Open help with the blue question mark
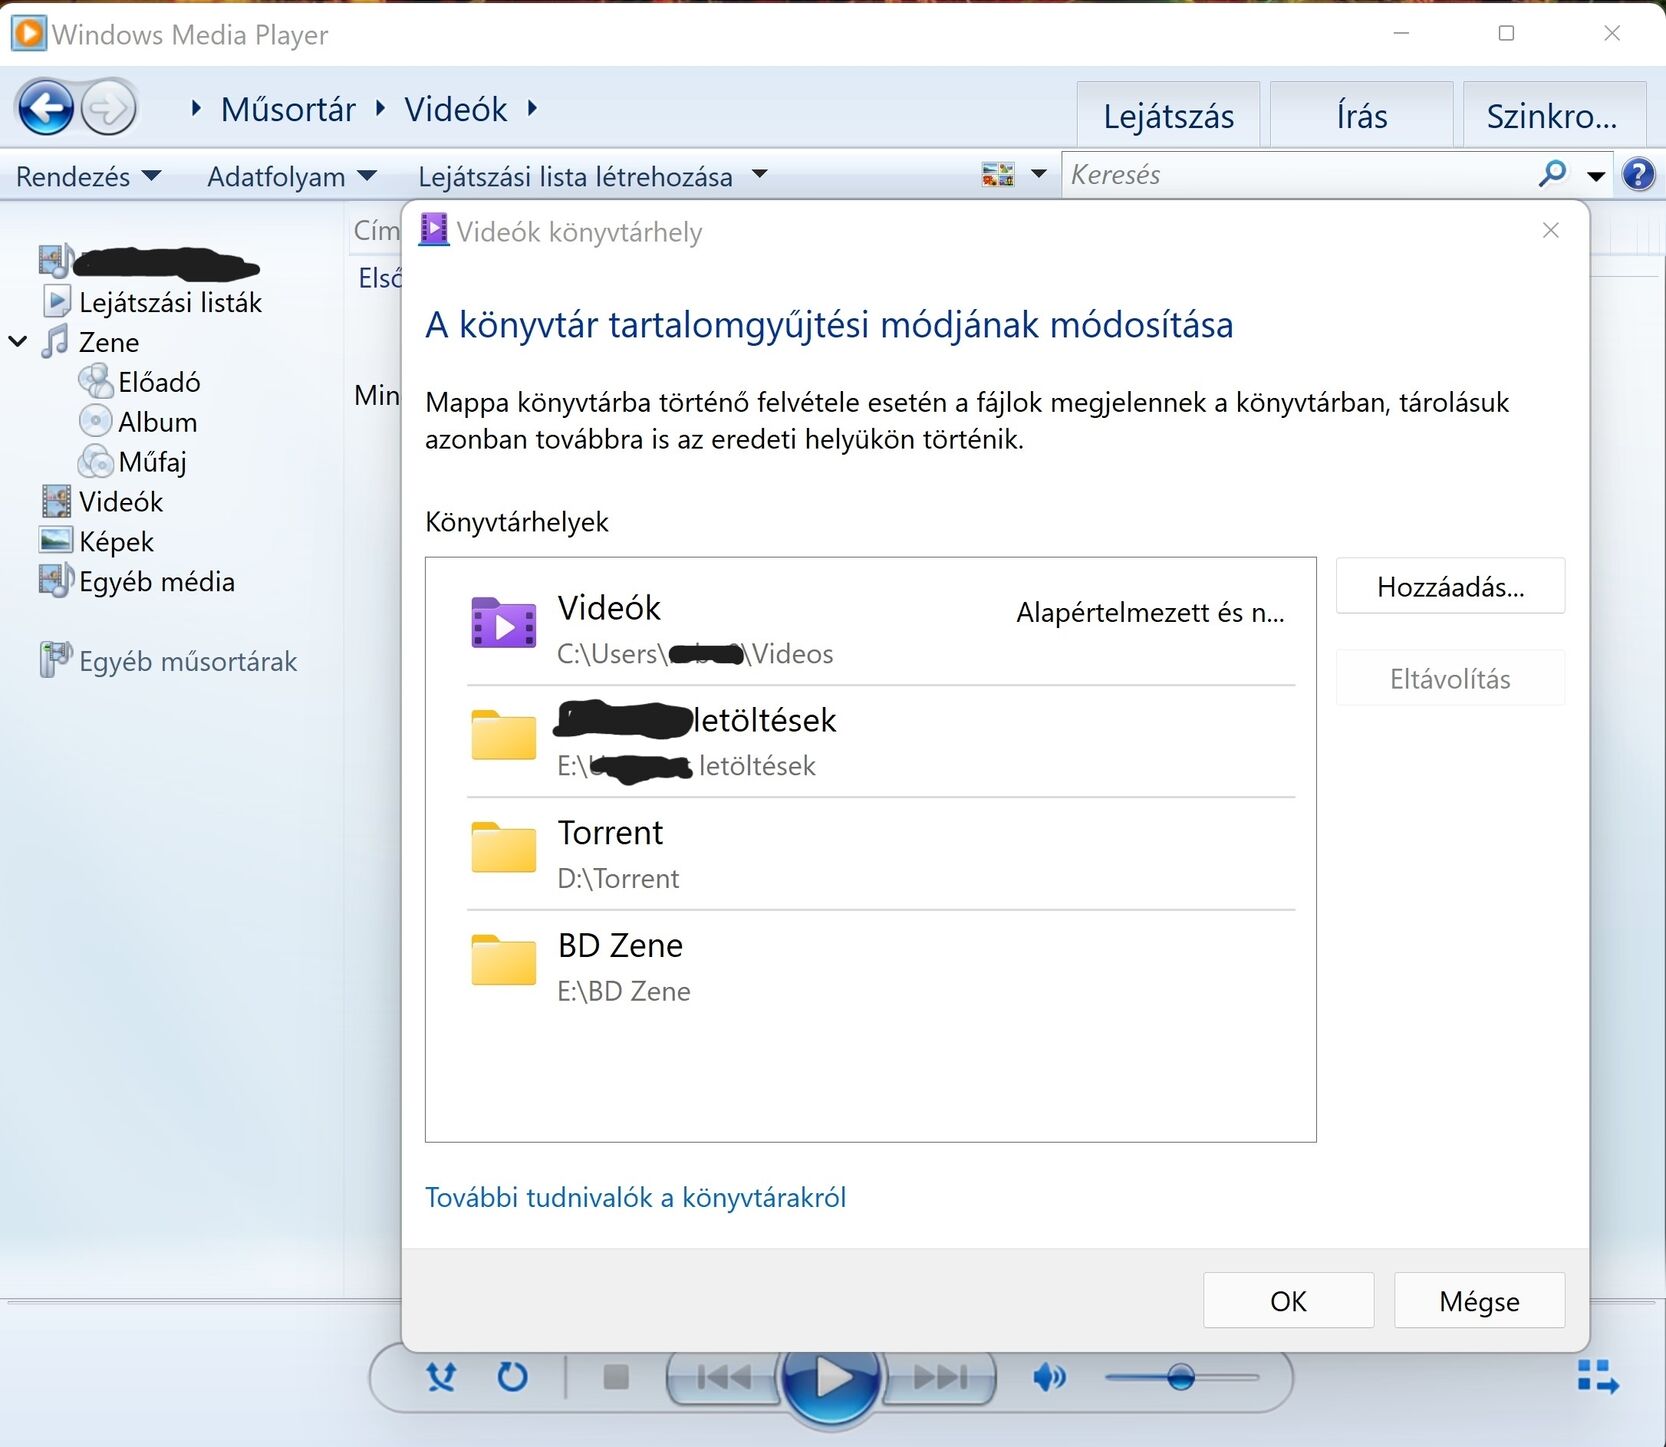This screenshot has height=1447, width=1666. pyautogui.click(x=1638, y=175)
